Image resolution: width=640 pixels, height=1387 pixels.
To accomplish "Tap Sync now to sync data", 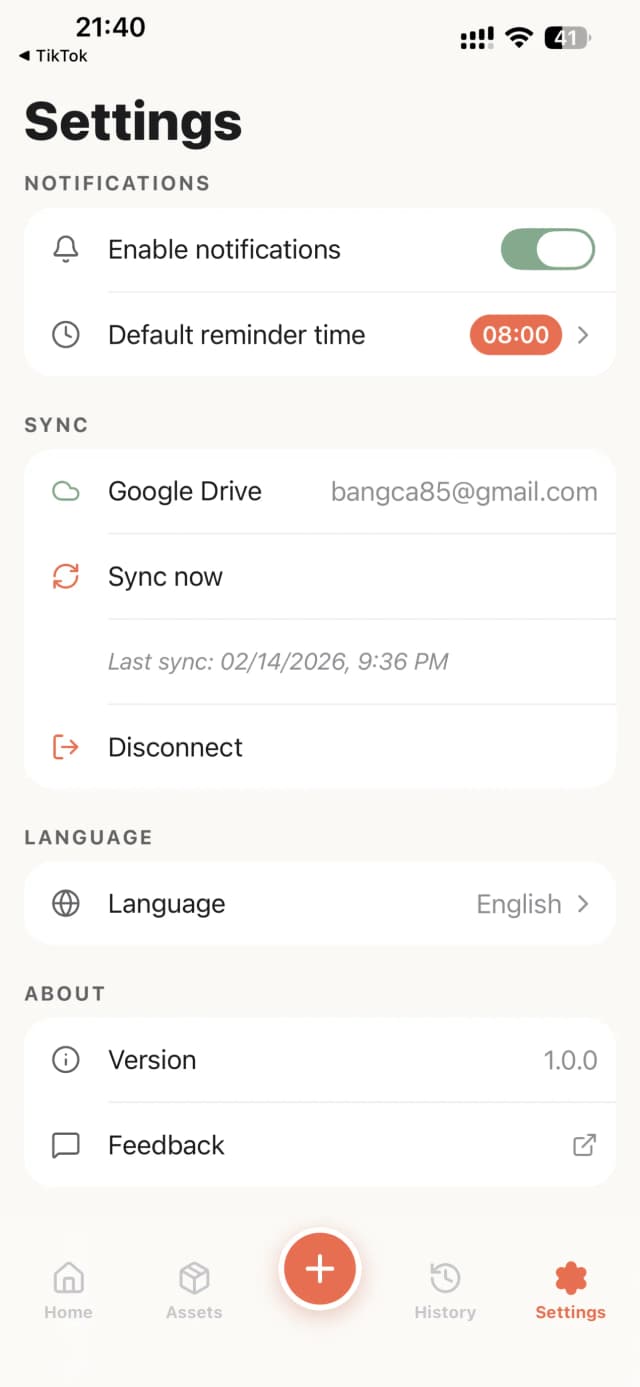I will click(165, 576).
